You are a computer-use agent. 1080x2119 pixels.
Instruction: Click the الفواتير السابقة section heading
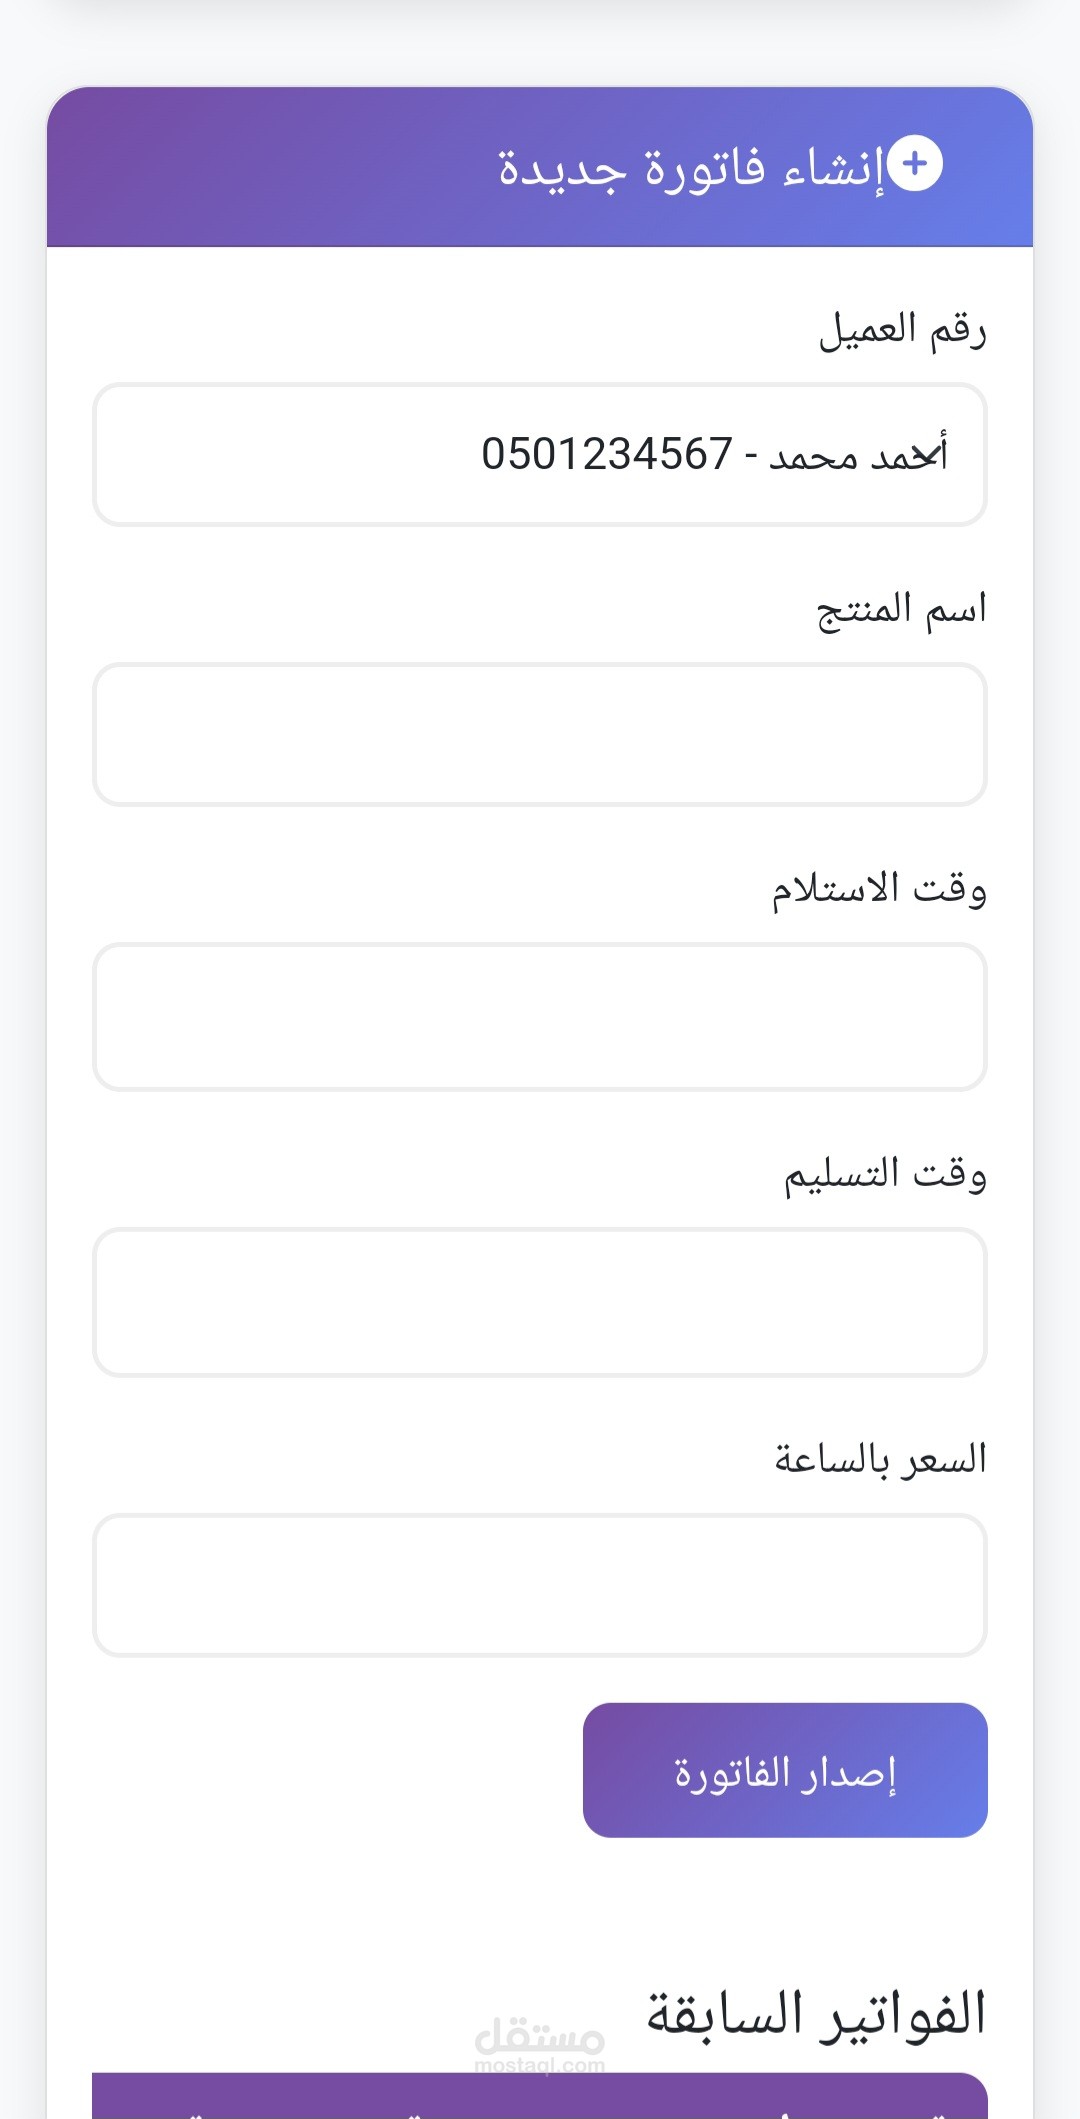click(815, 2014)
